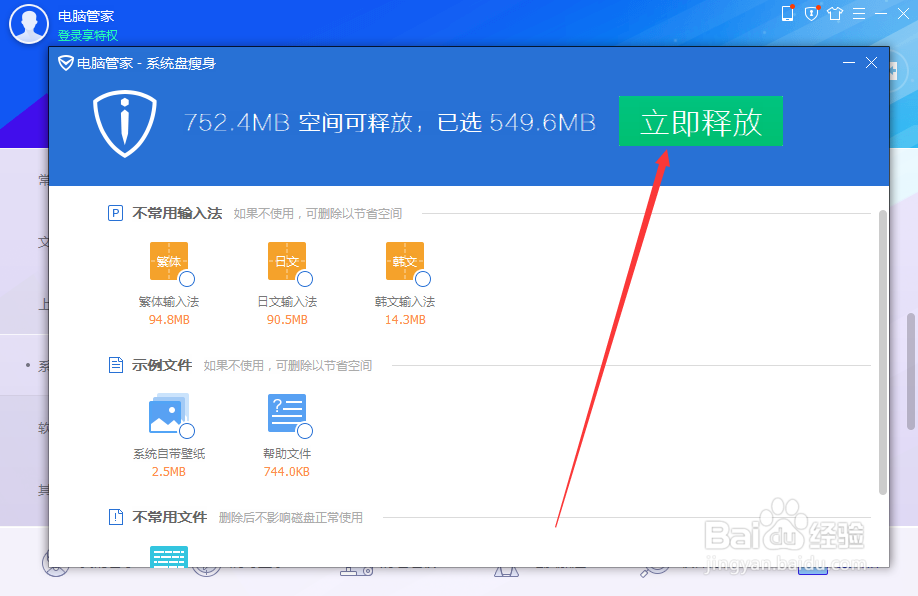The width and height of the screenshot is (918, 596).
Task: Click the 系统自带壁纸 wallpaper icon
Action: [170, 413]
